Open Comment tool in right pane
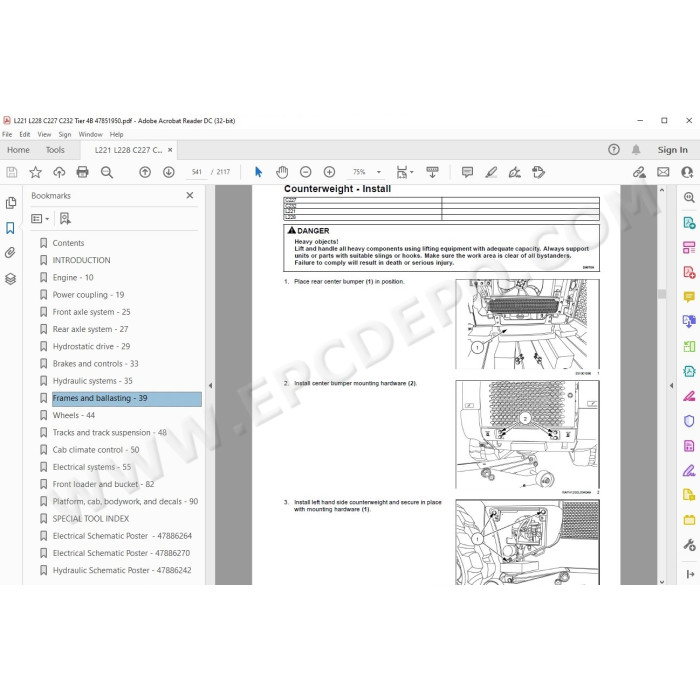This screenshot has width=700, height=700. (x=689, y=297)
